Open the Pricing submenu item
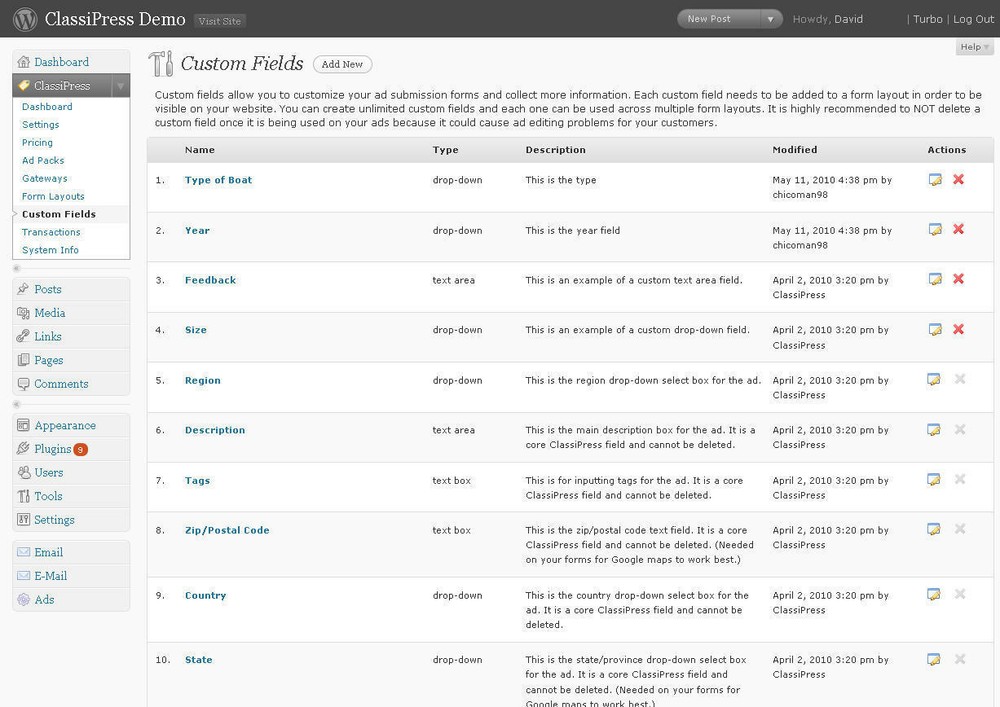The width and height of the screenshot is (1000, 707). pos(38,142)
